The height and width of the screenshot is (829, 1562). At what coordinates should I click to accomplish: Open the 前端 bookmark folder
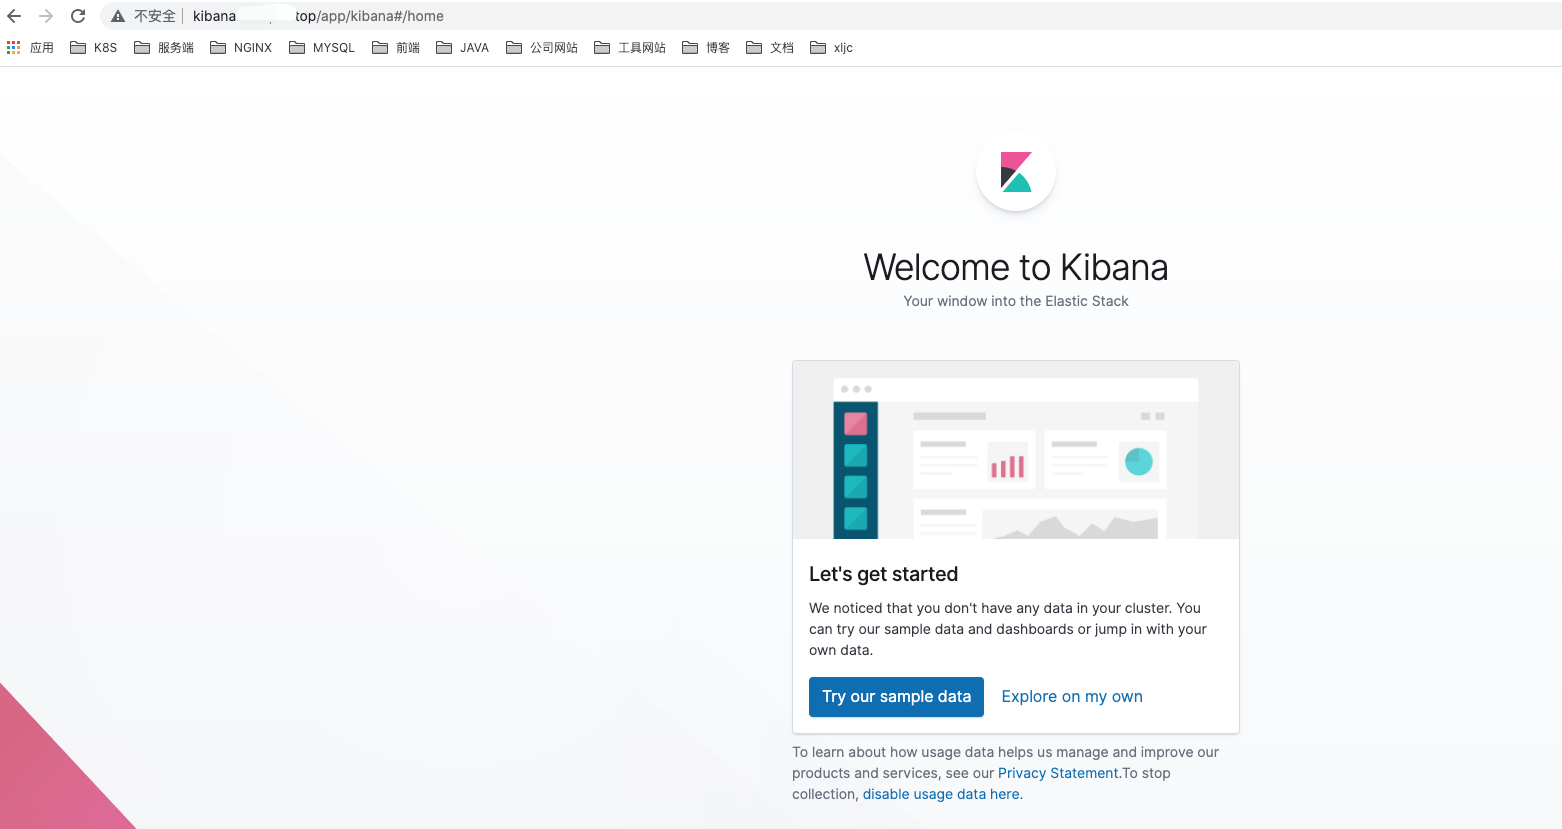396,48
